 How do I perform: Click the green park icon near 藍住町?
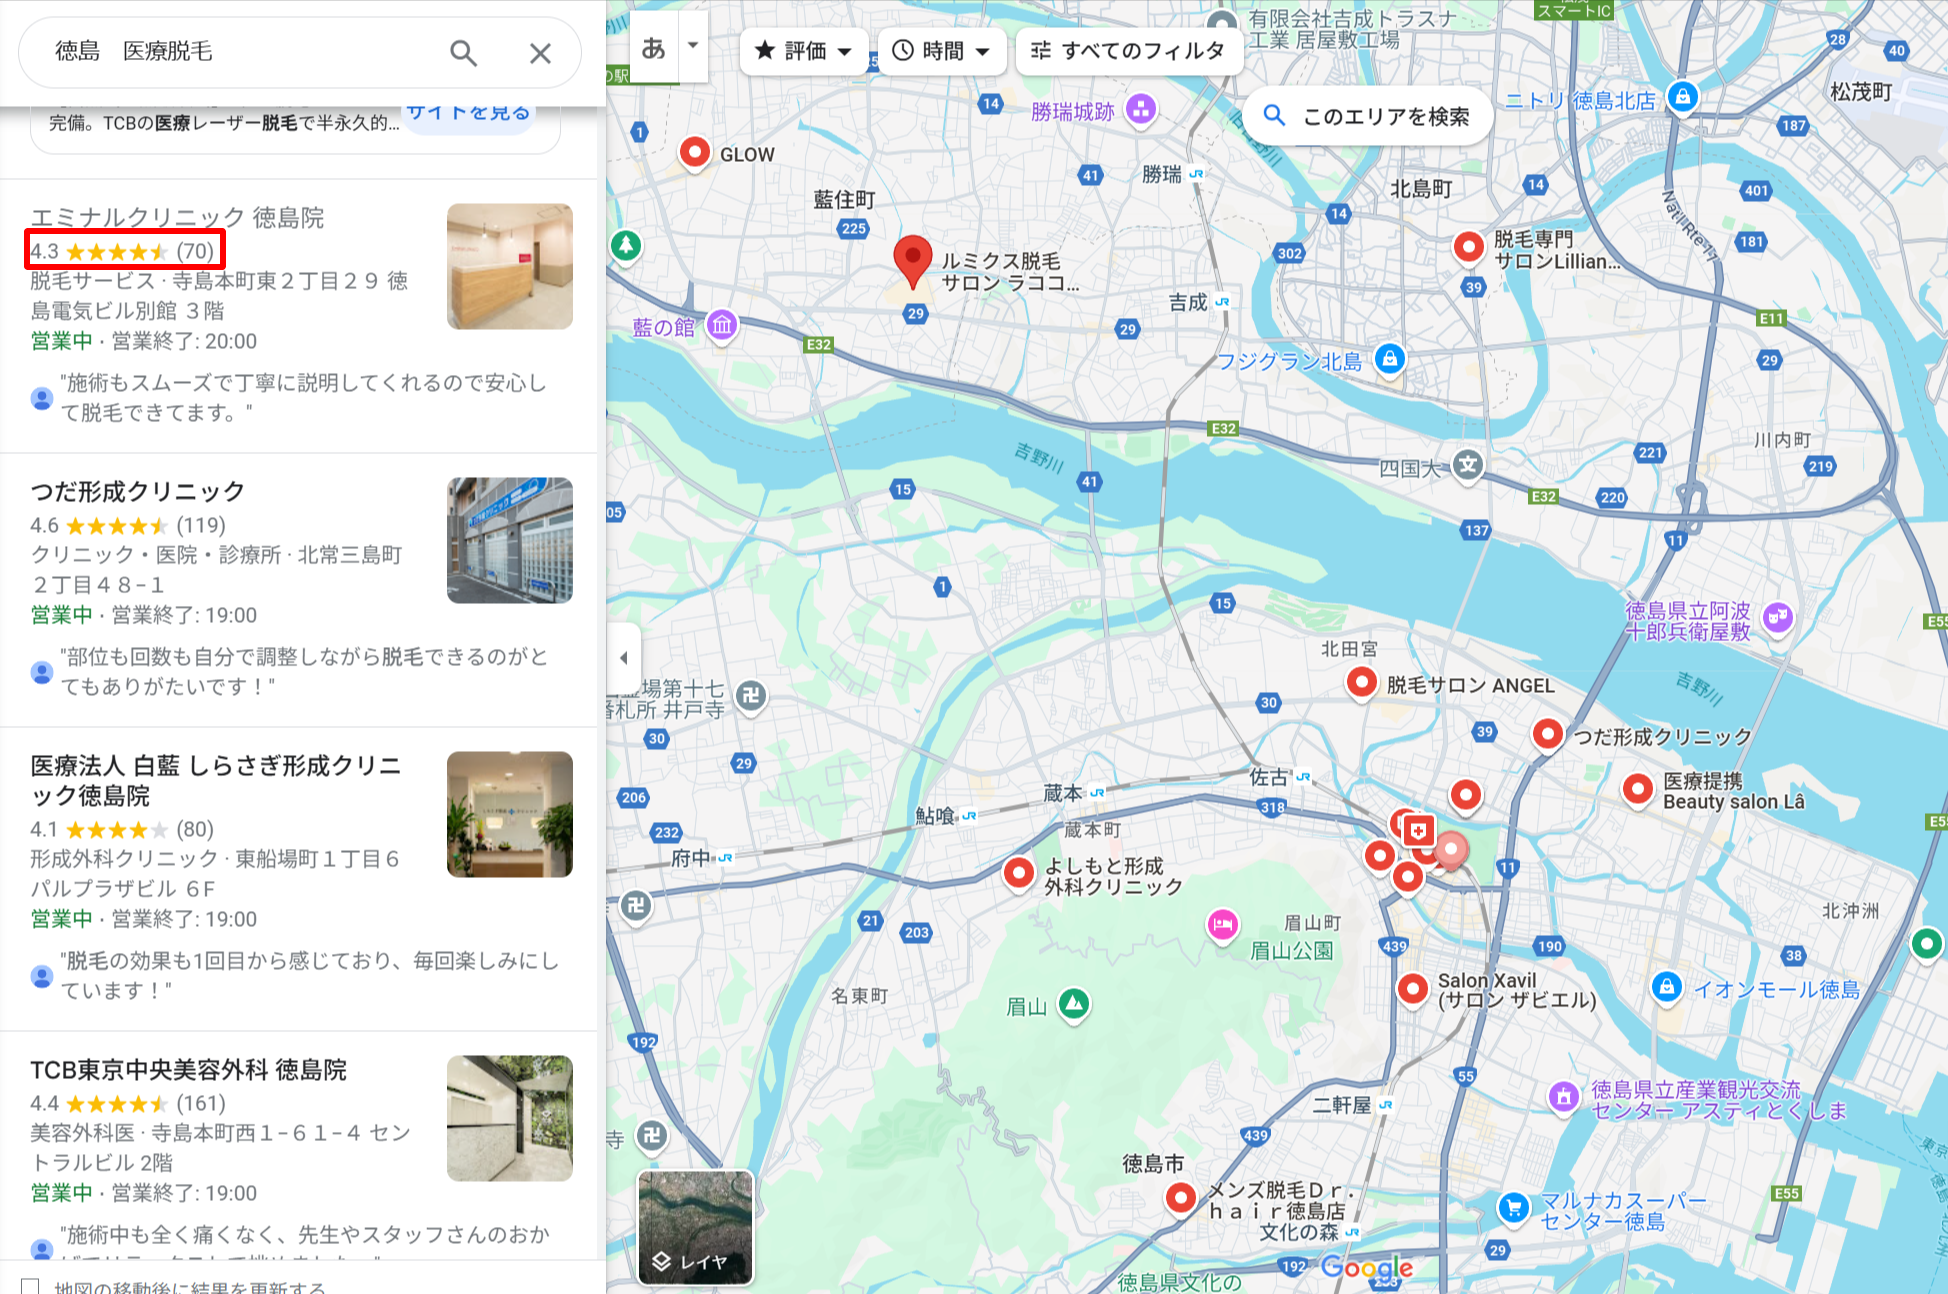click(626, 245)
